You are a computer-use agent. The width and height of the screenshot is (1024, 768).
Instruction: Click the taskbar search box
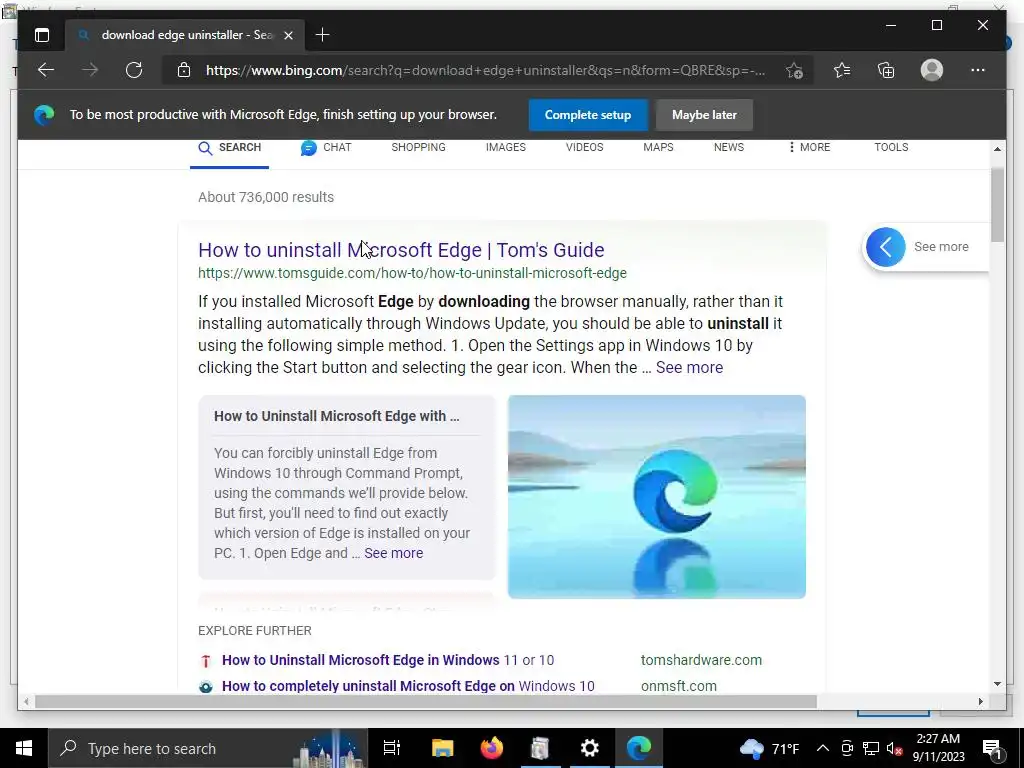[x=208, y=748]
